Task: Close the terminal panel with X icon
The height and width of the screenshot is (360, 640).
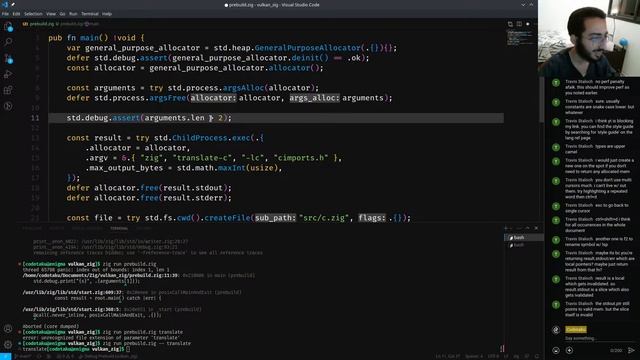Action: pyautogui.click(x=536, y=228)
